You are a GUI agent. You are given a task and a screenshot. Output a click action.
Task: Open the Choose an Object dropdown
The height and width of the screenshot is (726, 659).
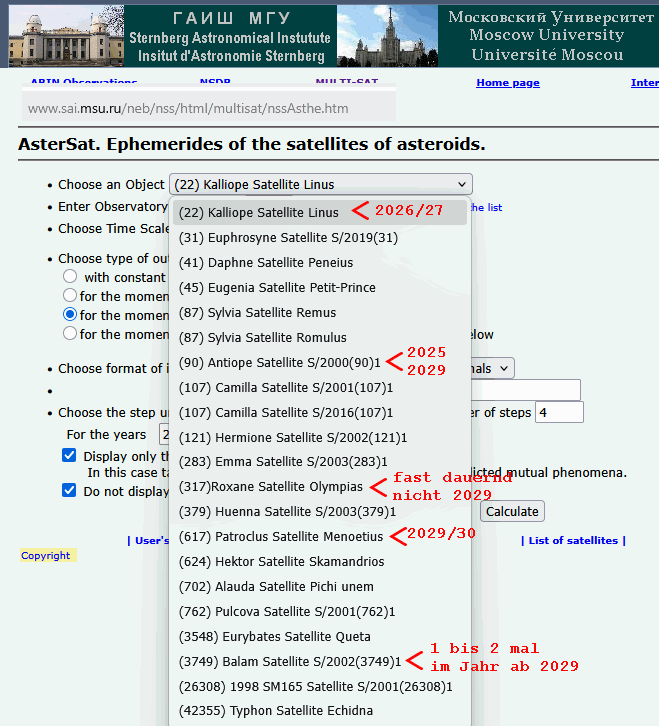(x=320, y=184)
